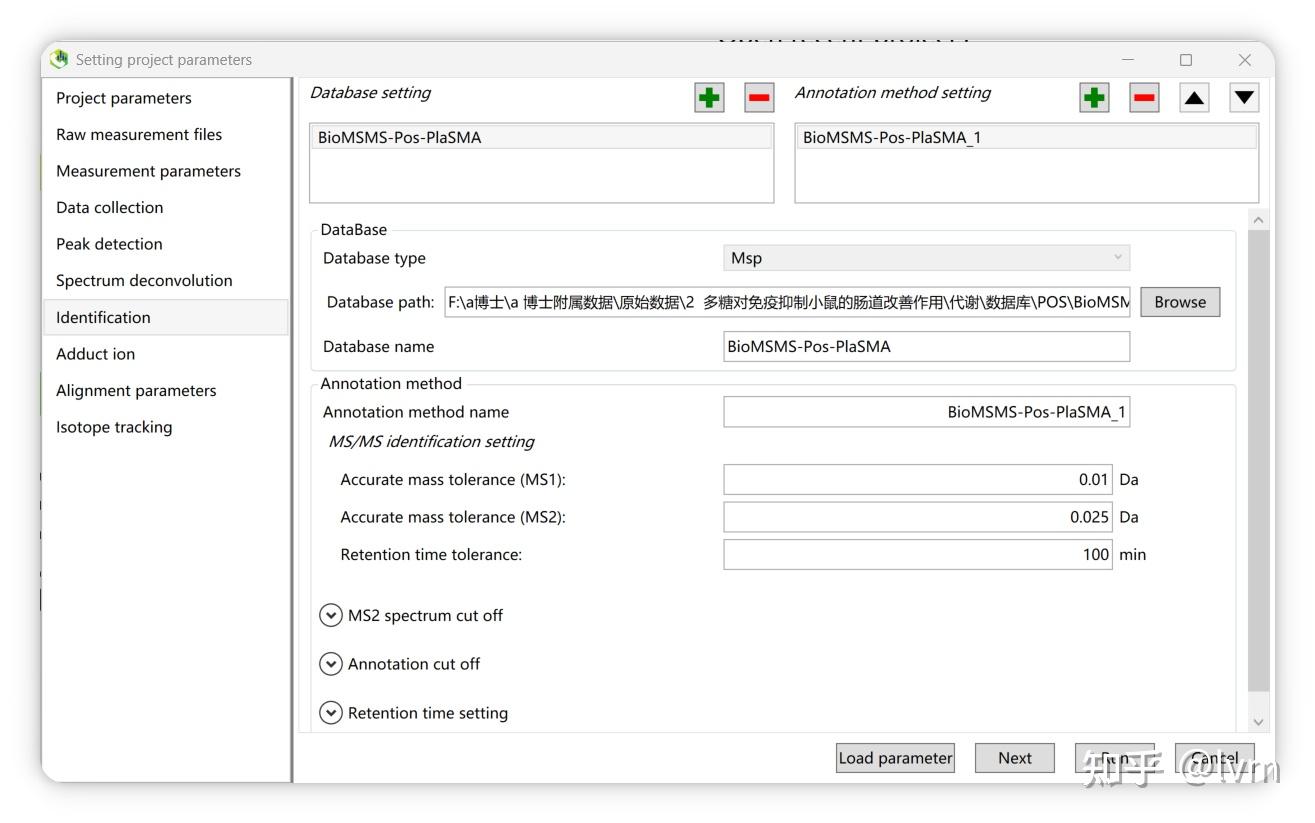1315x823 pixels.
Task: Remove selected database with red minus
Action: 759,97
